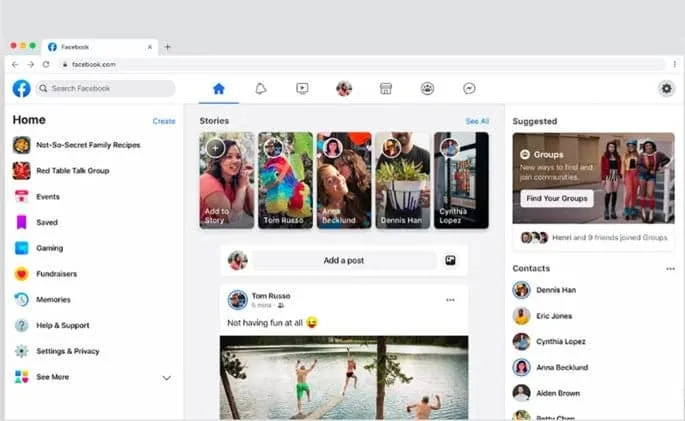Click the photo icon beside Add a post

coord(451,260)
